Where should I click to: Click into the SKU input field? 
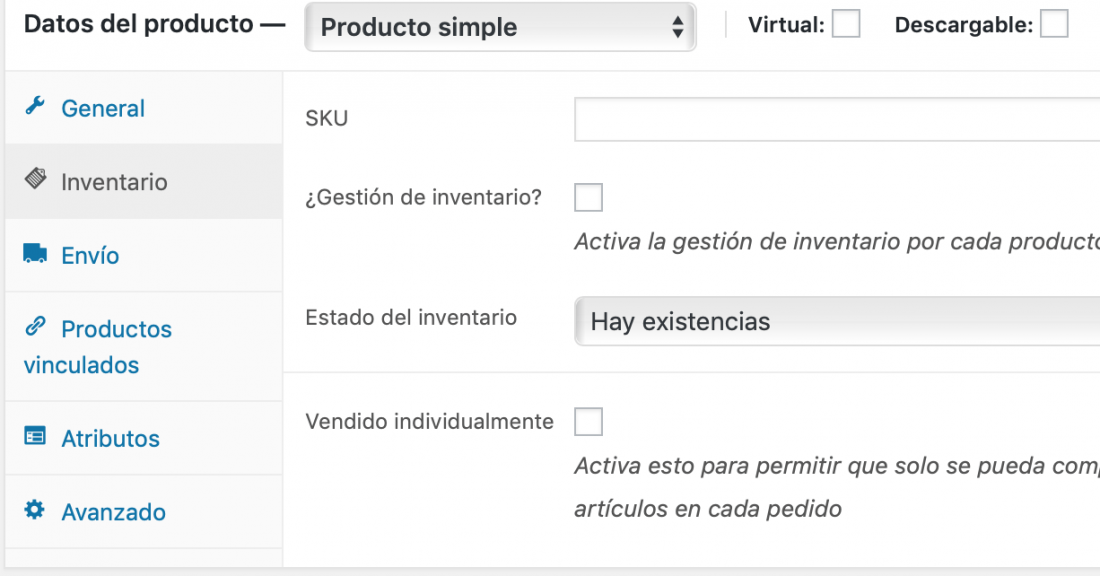coord(837,119)
